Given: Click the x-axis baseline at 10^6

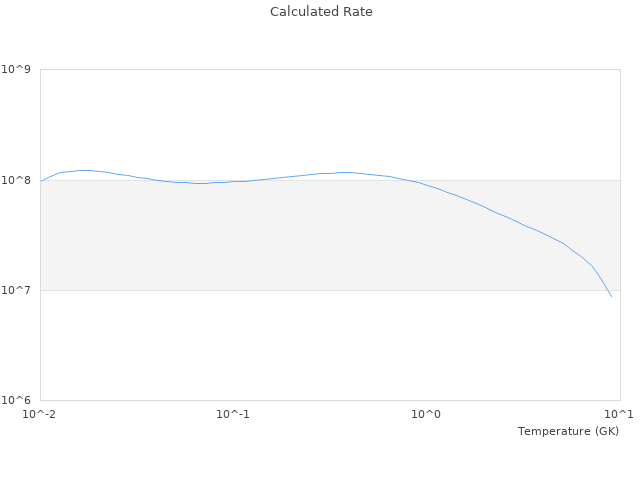Looking at the screenshot, I should click(330, 400).
